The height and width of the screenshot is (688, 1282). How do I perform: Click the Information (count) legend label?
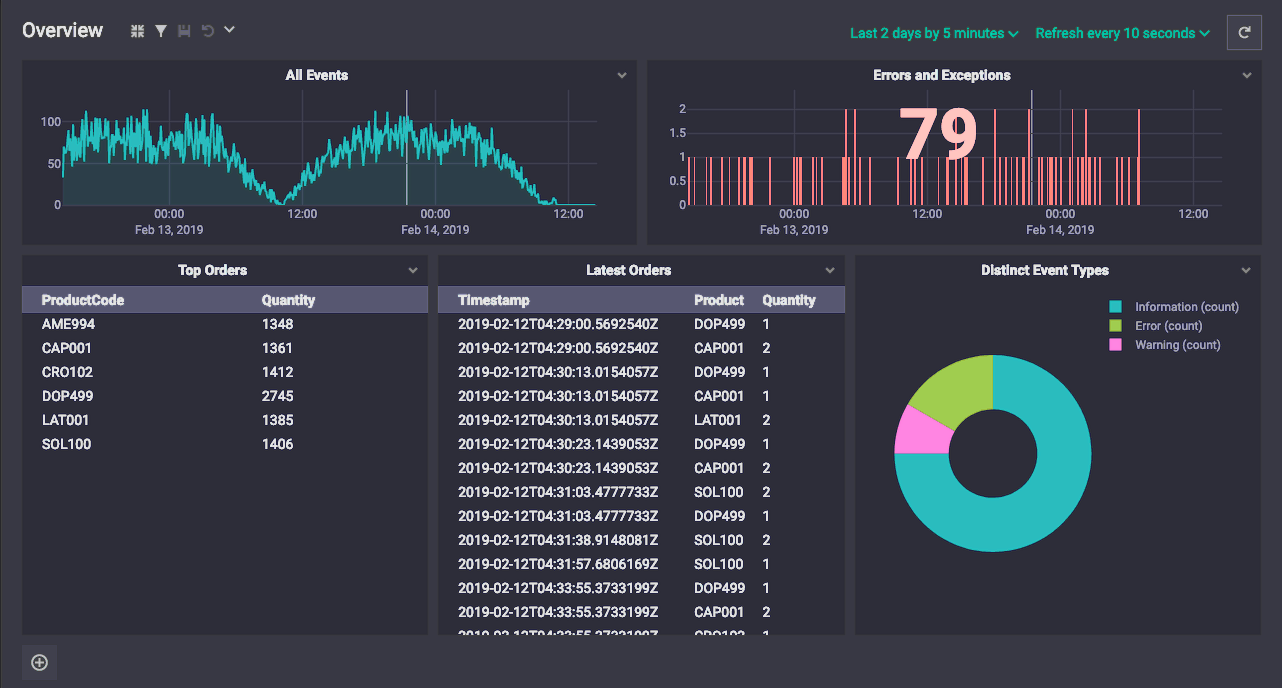[x=1187, y=307]
